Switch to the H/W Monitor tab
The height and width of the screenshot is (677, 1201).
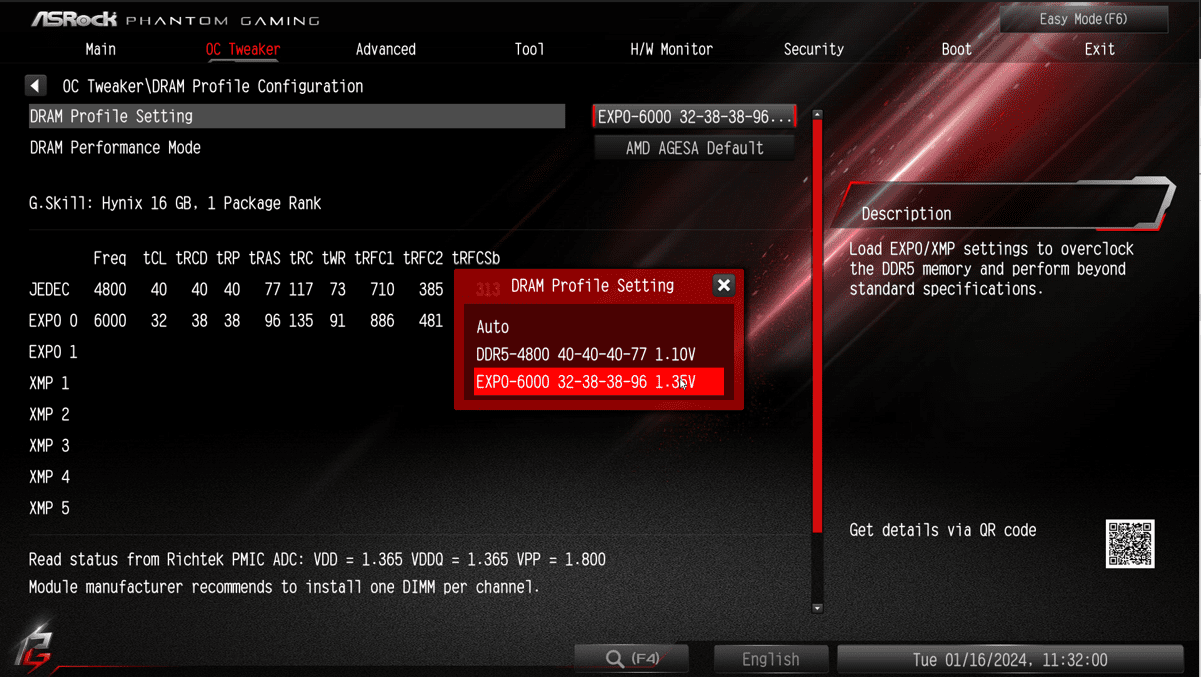tap(671, 49)
